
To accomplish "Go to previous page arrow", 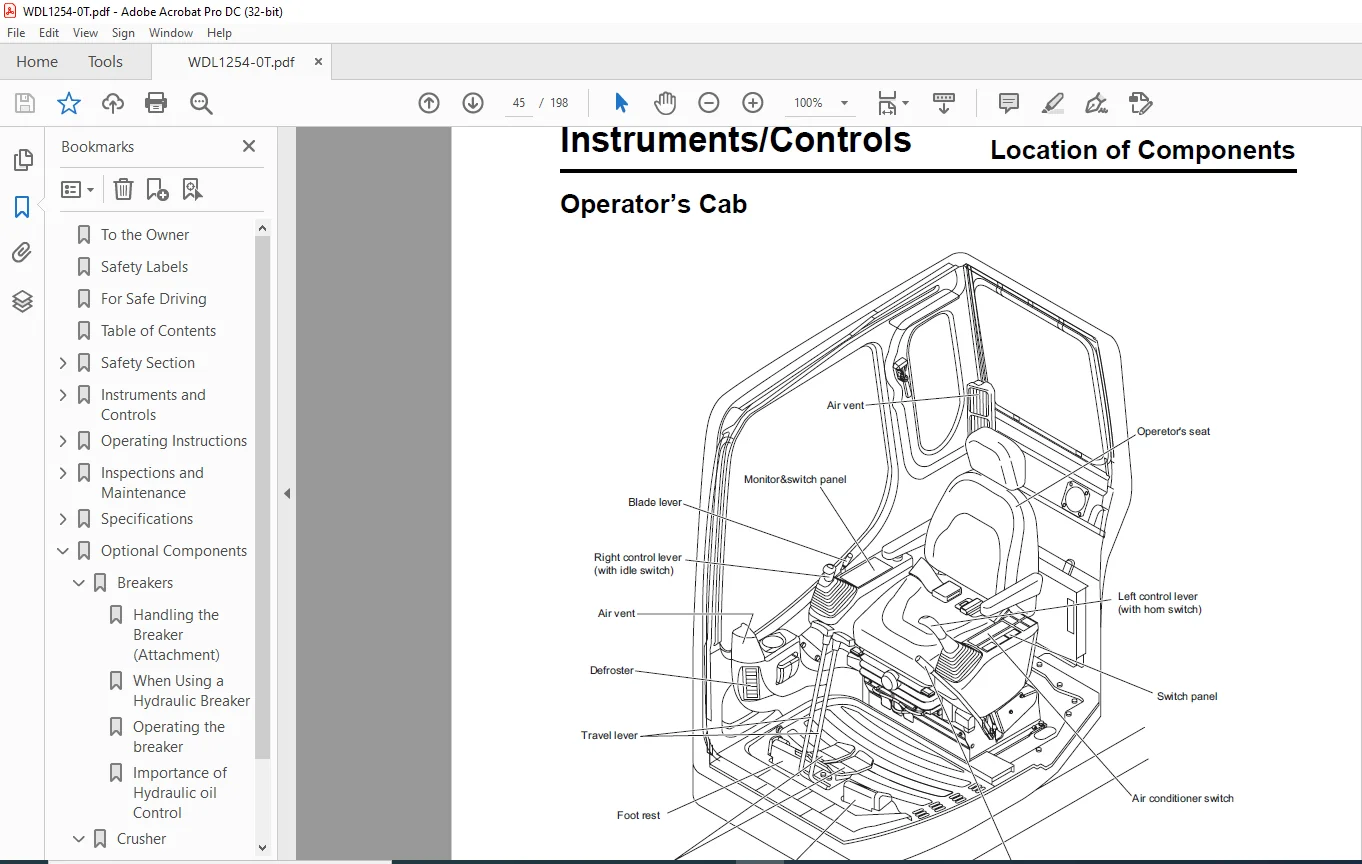I will 429,103.
